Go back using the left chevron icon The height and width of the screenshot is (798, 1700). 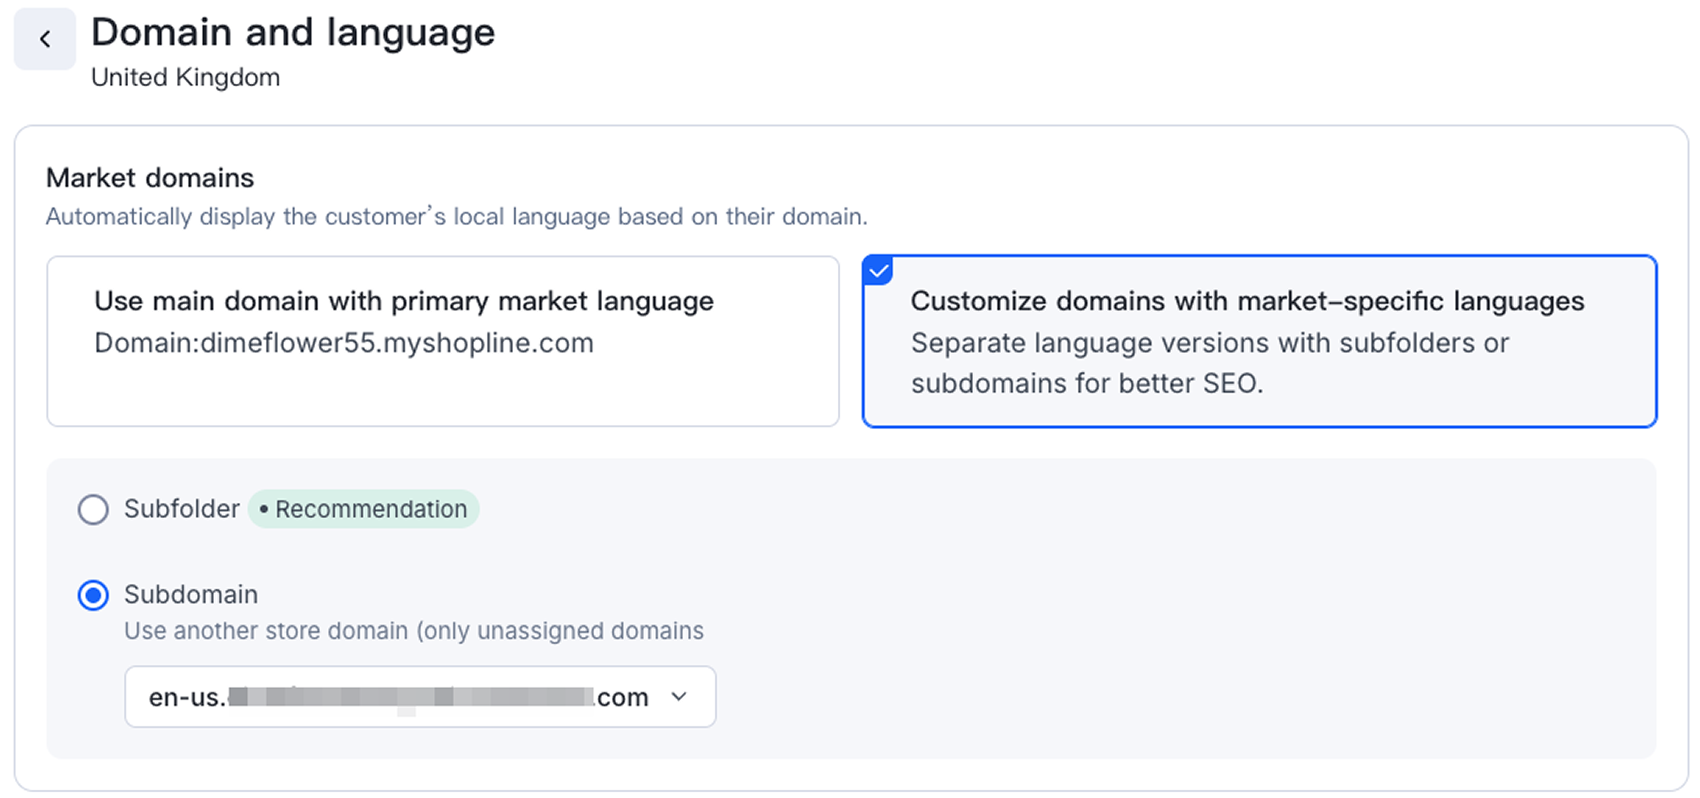[45, 39]
